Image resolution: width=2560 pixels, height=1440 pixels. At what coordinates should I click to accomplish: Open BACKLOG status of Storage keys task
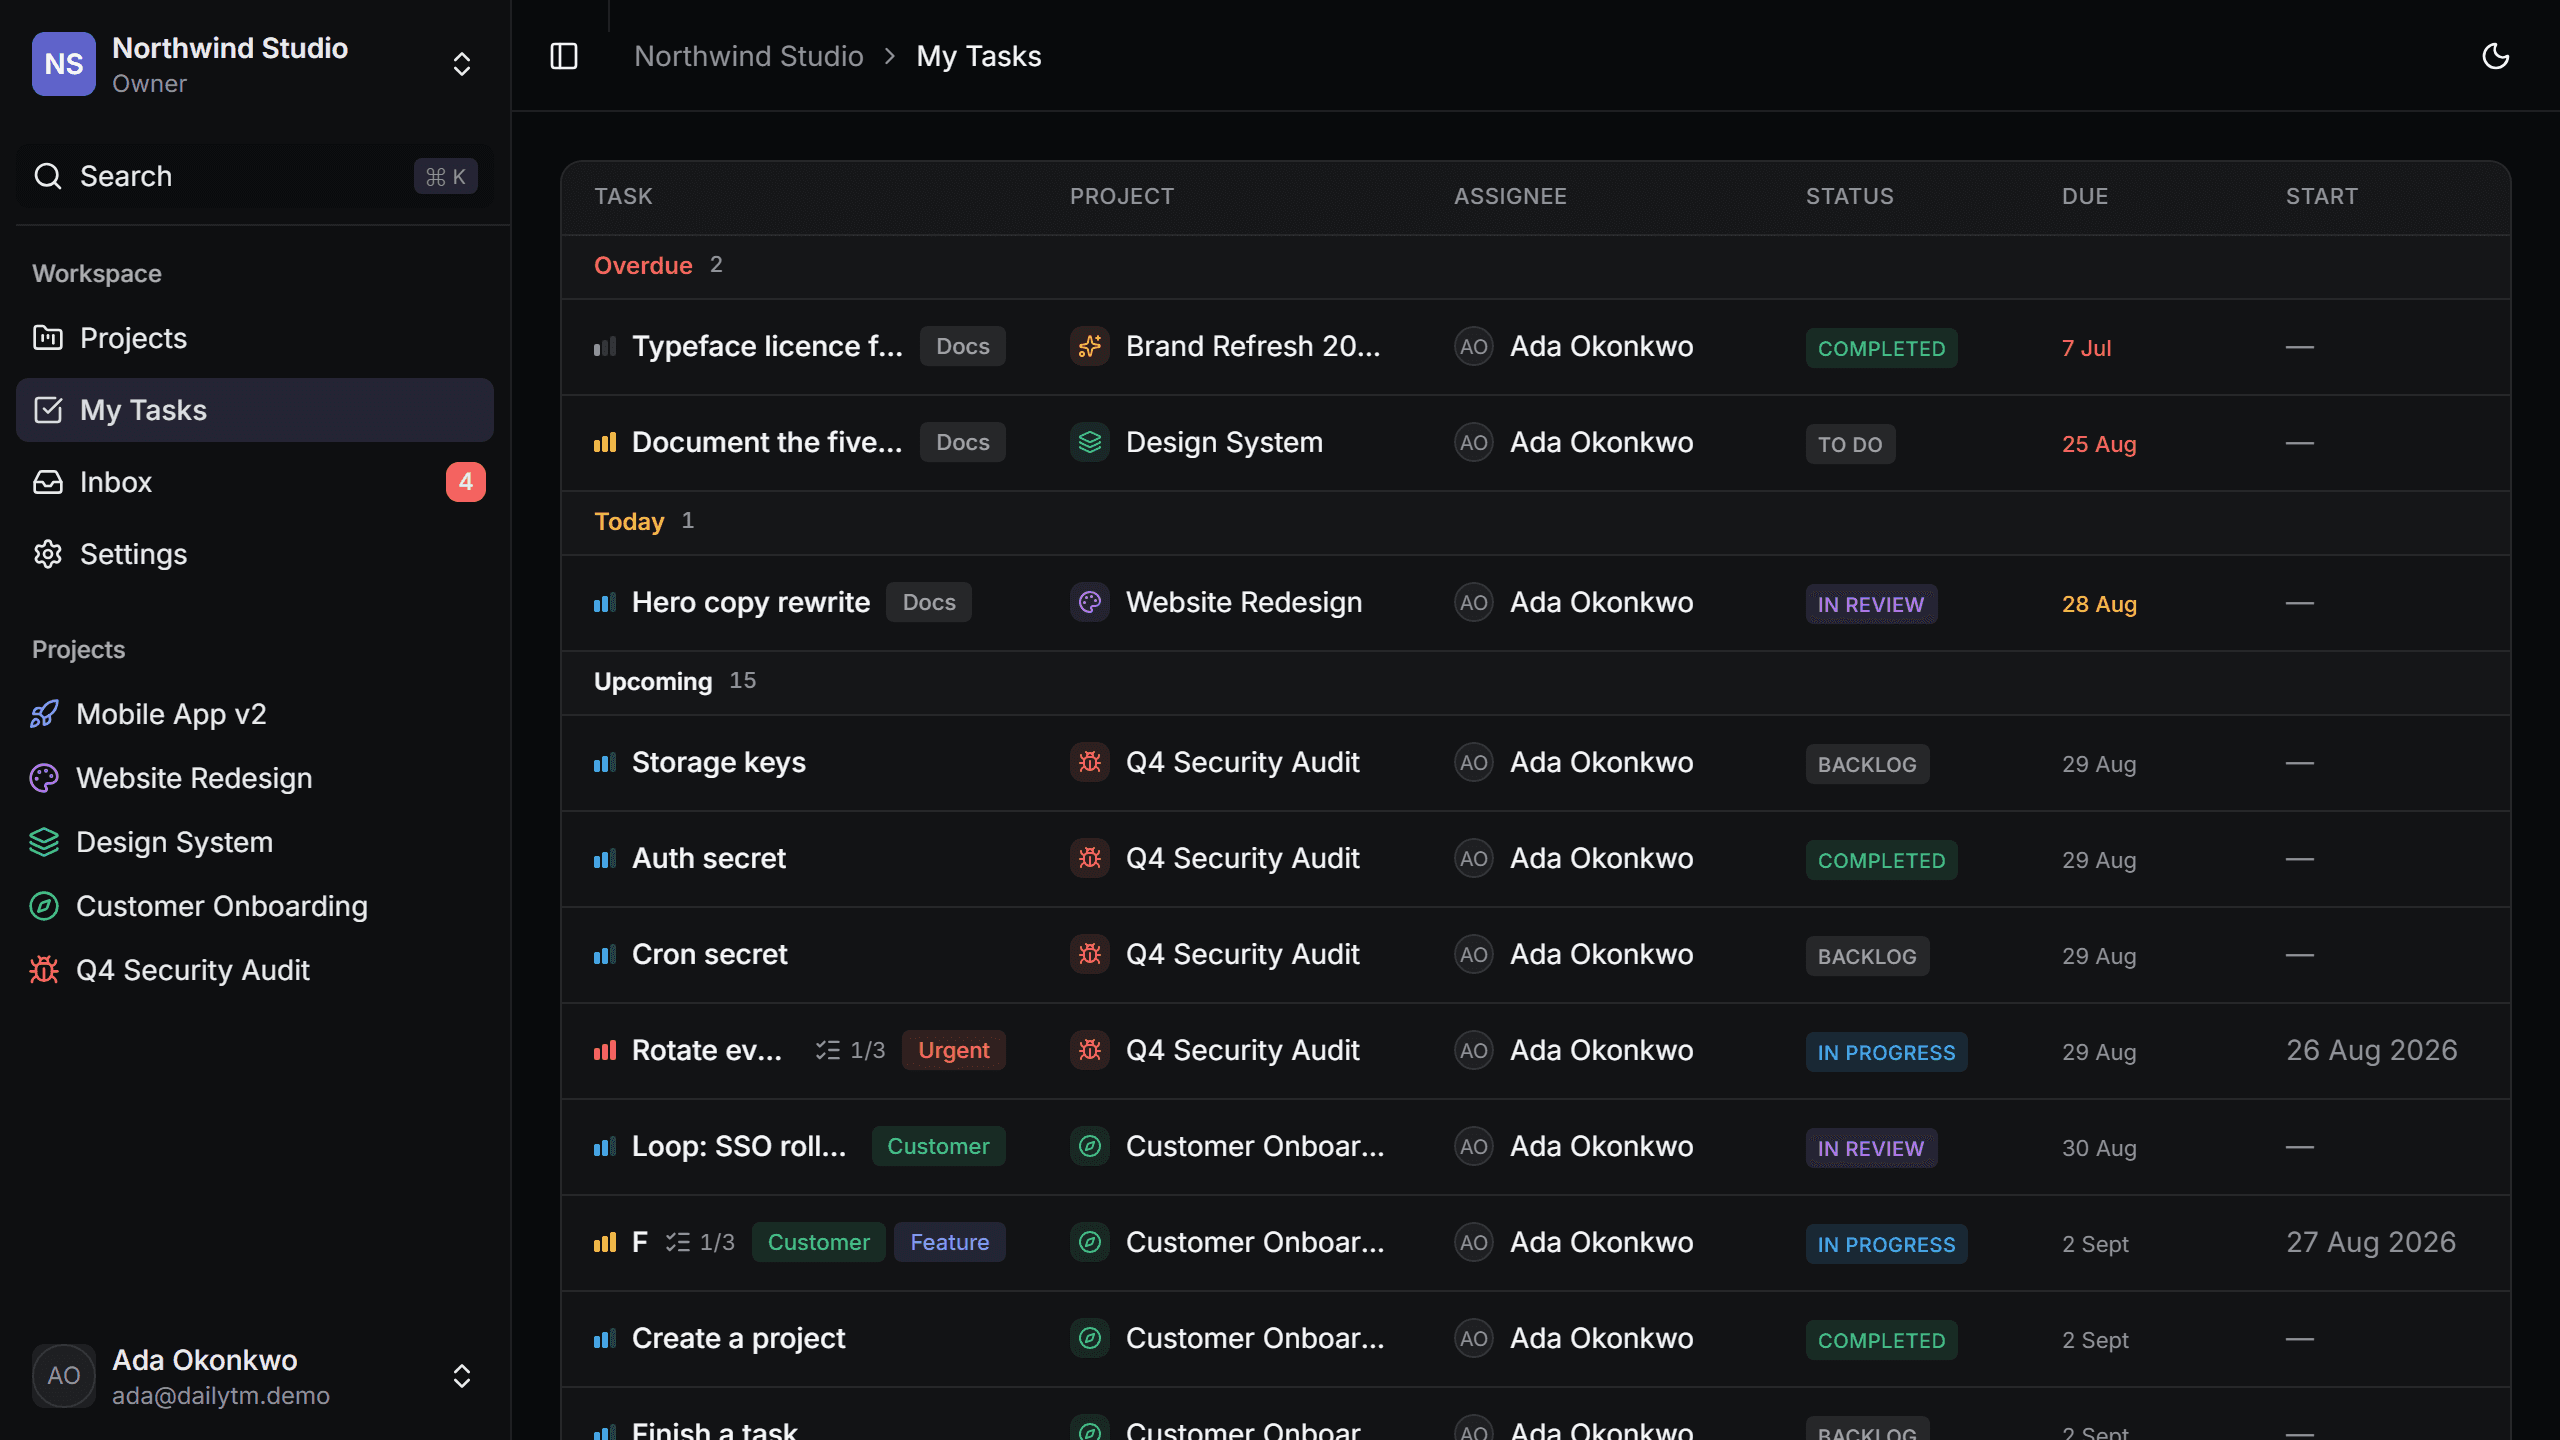(1867, 764)
